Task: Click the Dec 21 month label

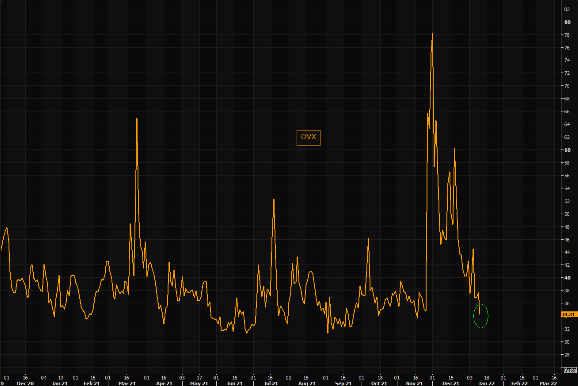Action: tap(450, 383)
